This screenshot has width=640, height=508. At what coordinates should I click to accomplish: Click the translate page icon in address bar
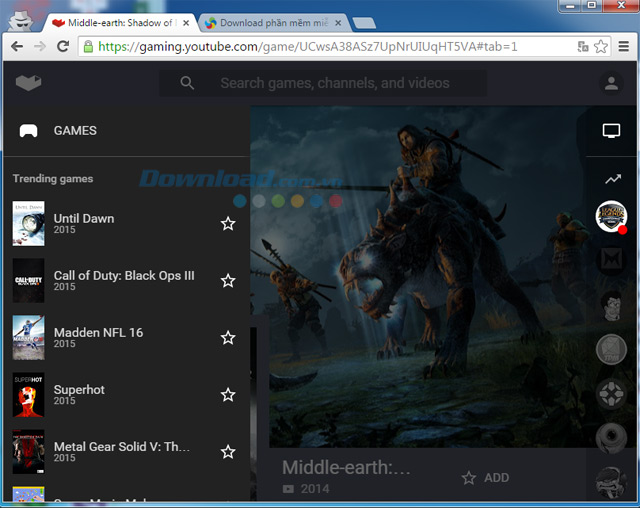(583, 47)
